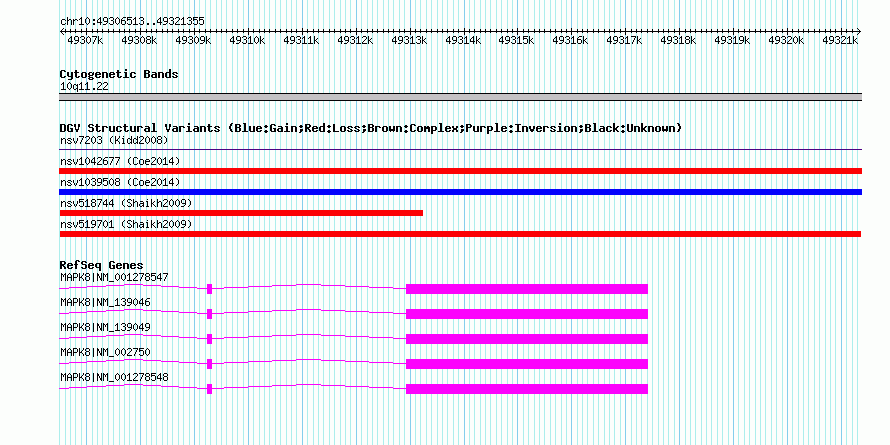Select the small exon of MAPK8|NM_001278548
890x445 pixels.
click(x=209, y=389)
